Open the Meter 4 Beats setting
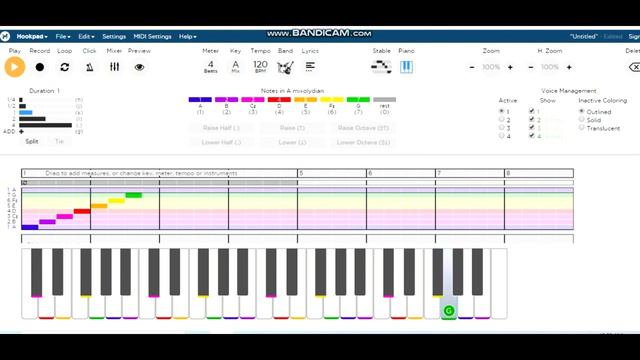Viewport: 640px width, 360px height. tap(211, 67)
